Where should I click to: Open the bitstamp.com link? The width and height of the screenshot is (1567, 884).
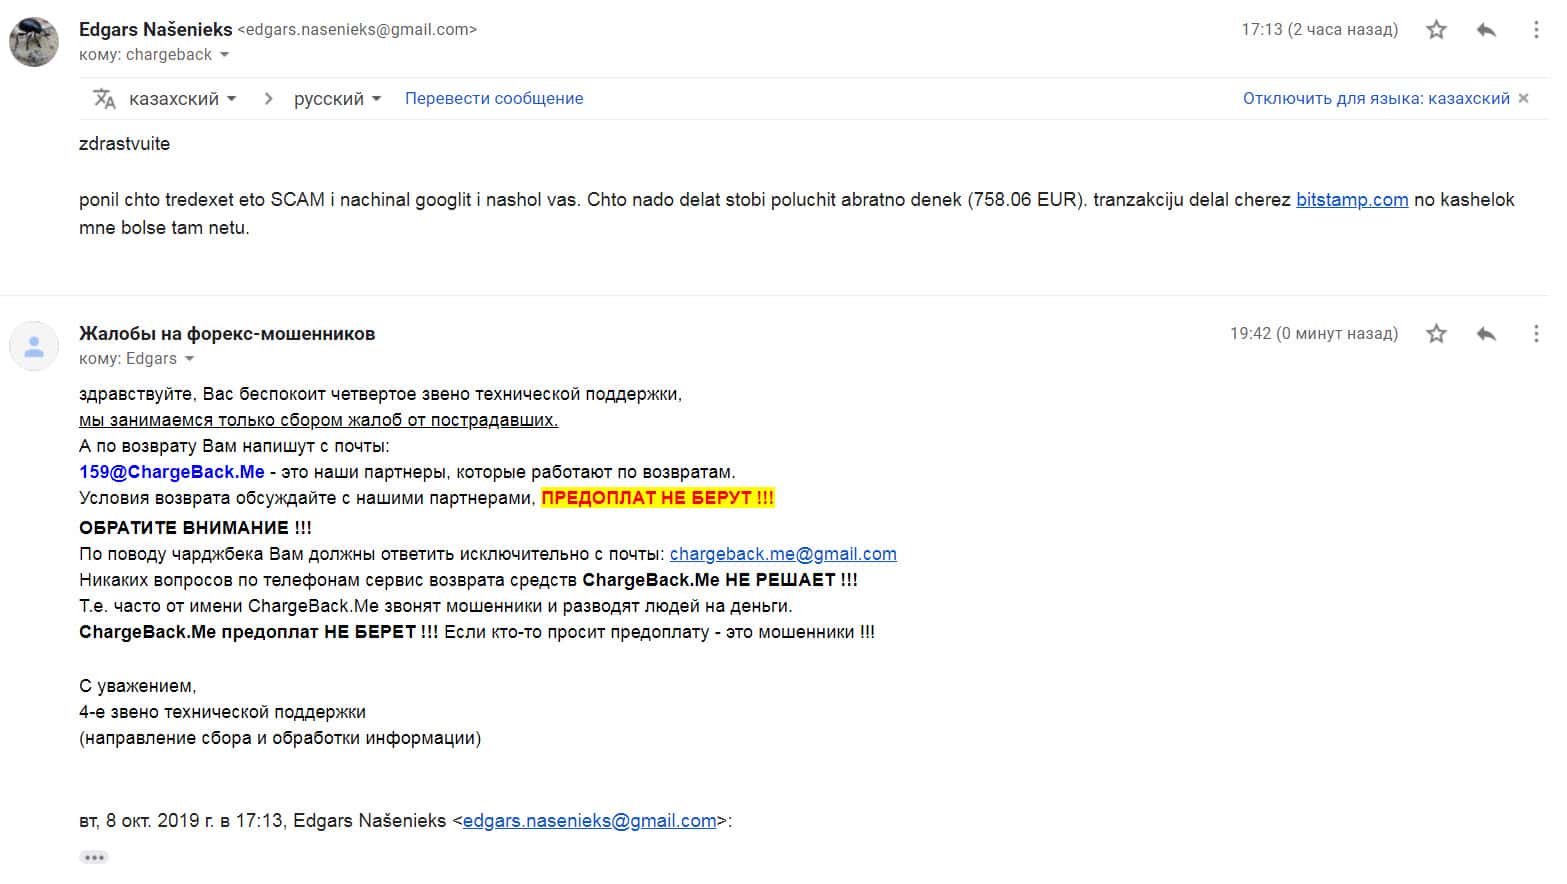tap(1352, 200)
